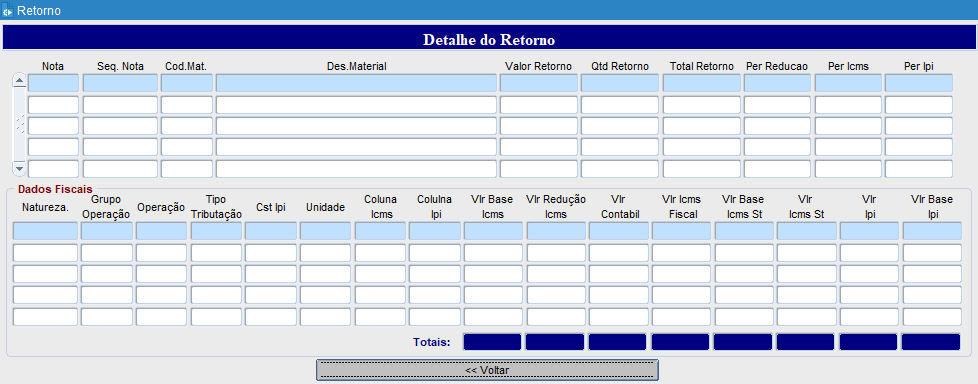978x384 pixels.
Task: Click the first row Nota field
Action: [54, 83]
